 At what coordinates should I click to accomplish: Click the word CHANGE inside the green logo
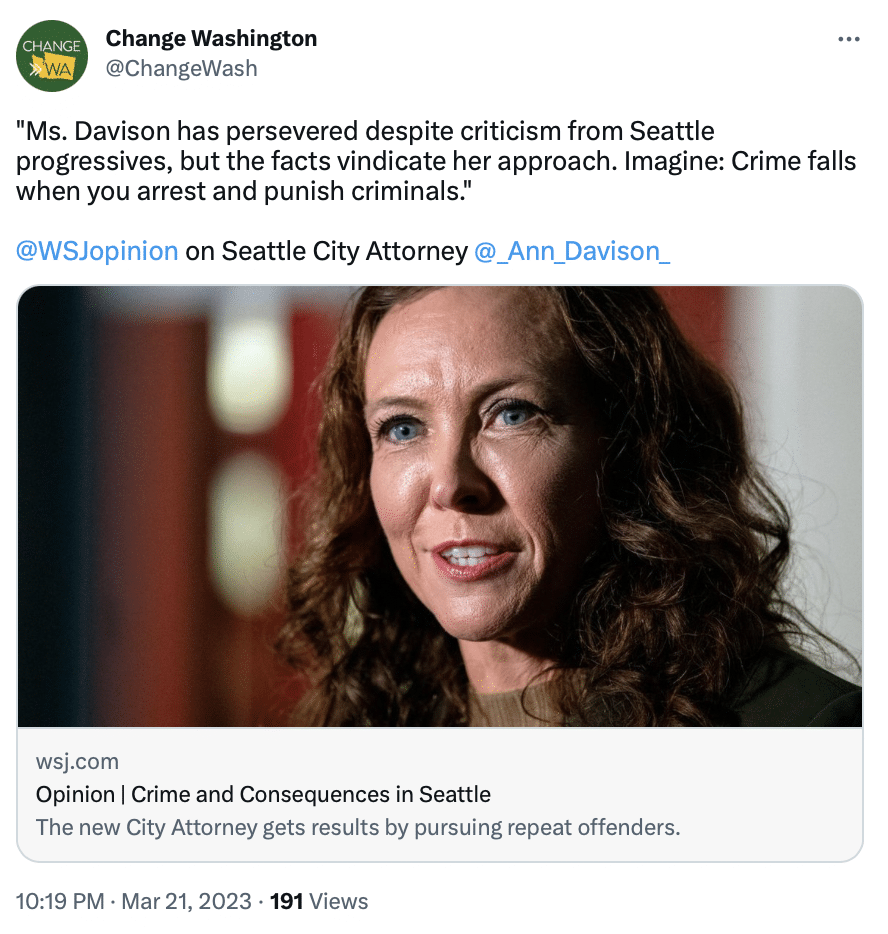[51, 46]
